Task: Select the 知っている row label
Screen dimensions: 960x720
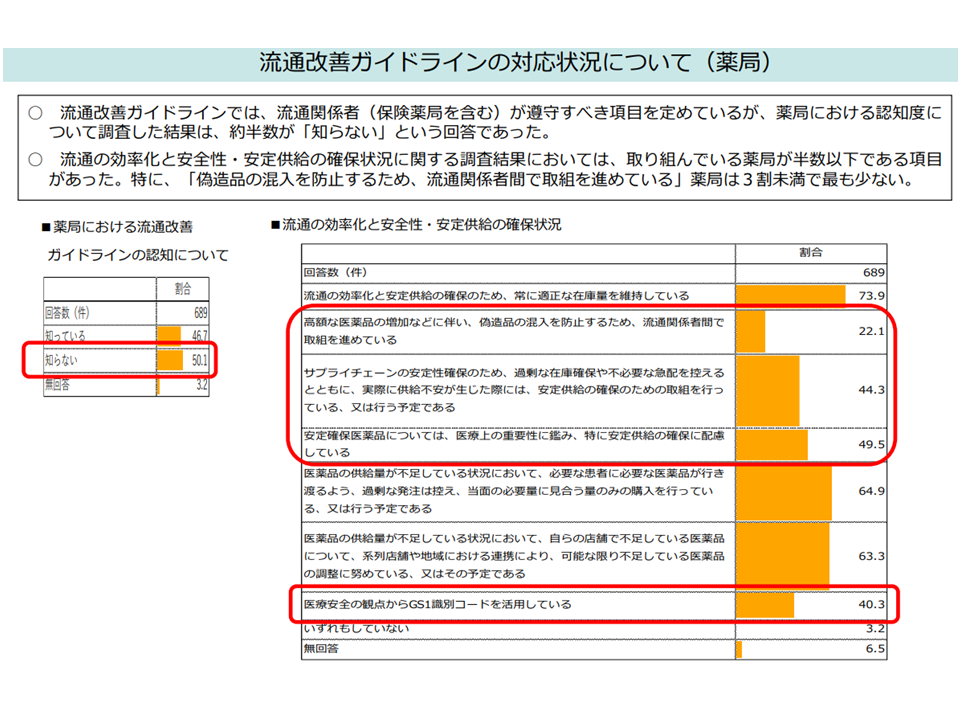Action: click(66, 336)
